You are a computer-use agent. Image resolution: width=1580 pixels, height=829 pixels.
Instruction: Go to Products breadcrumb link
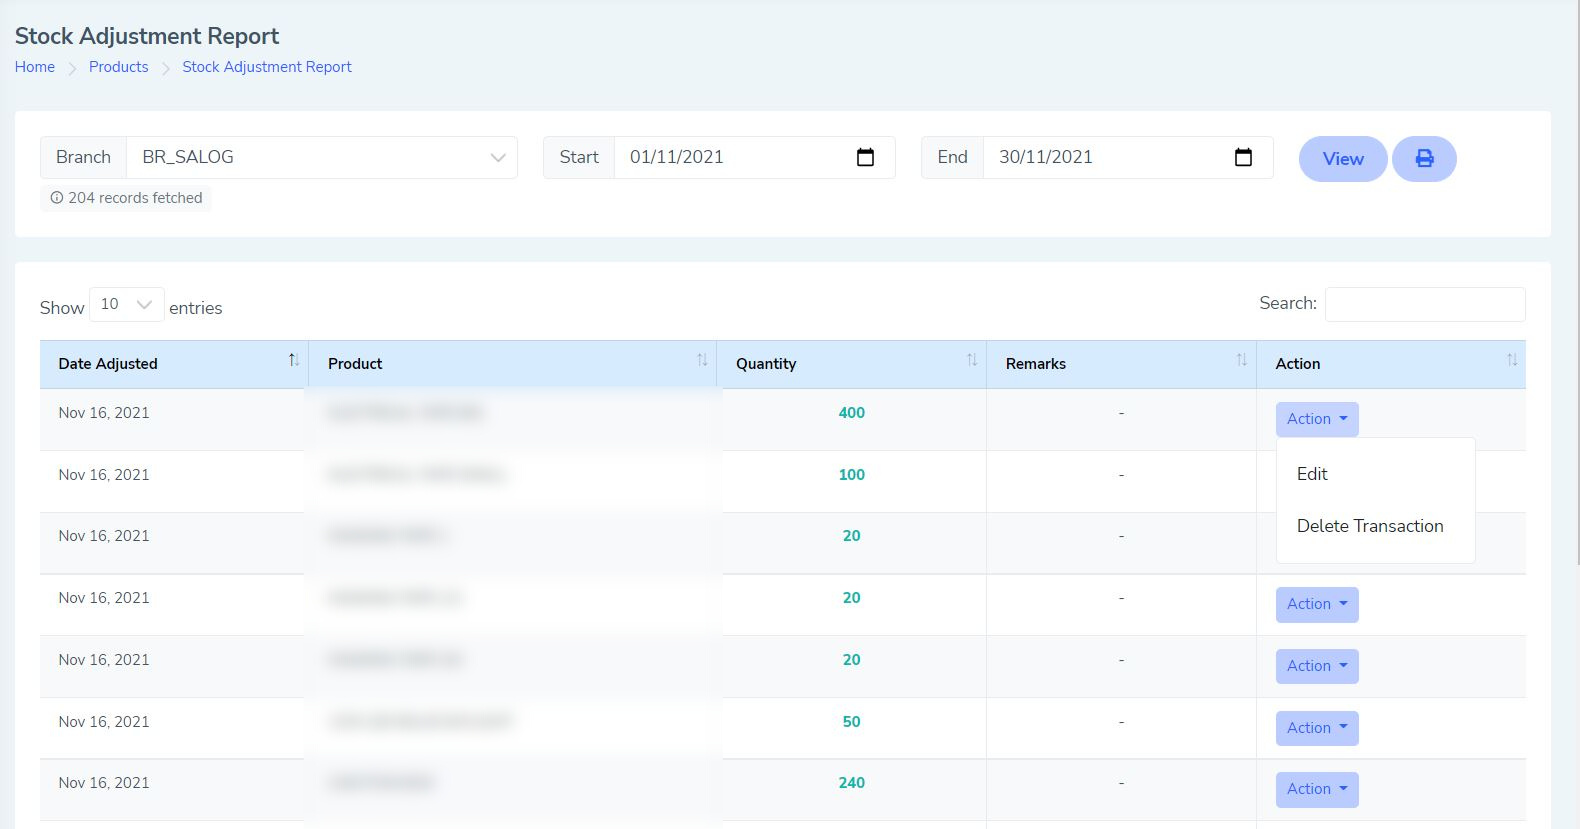118,67
